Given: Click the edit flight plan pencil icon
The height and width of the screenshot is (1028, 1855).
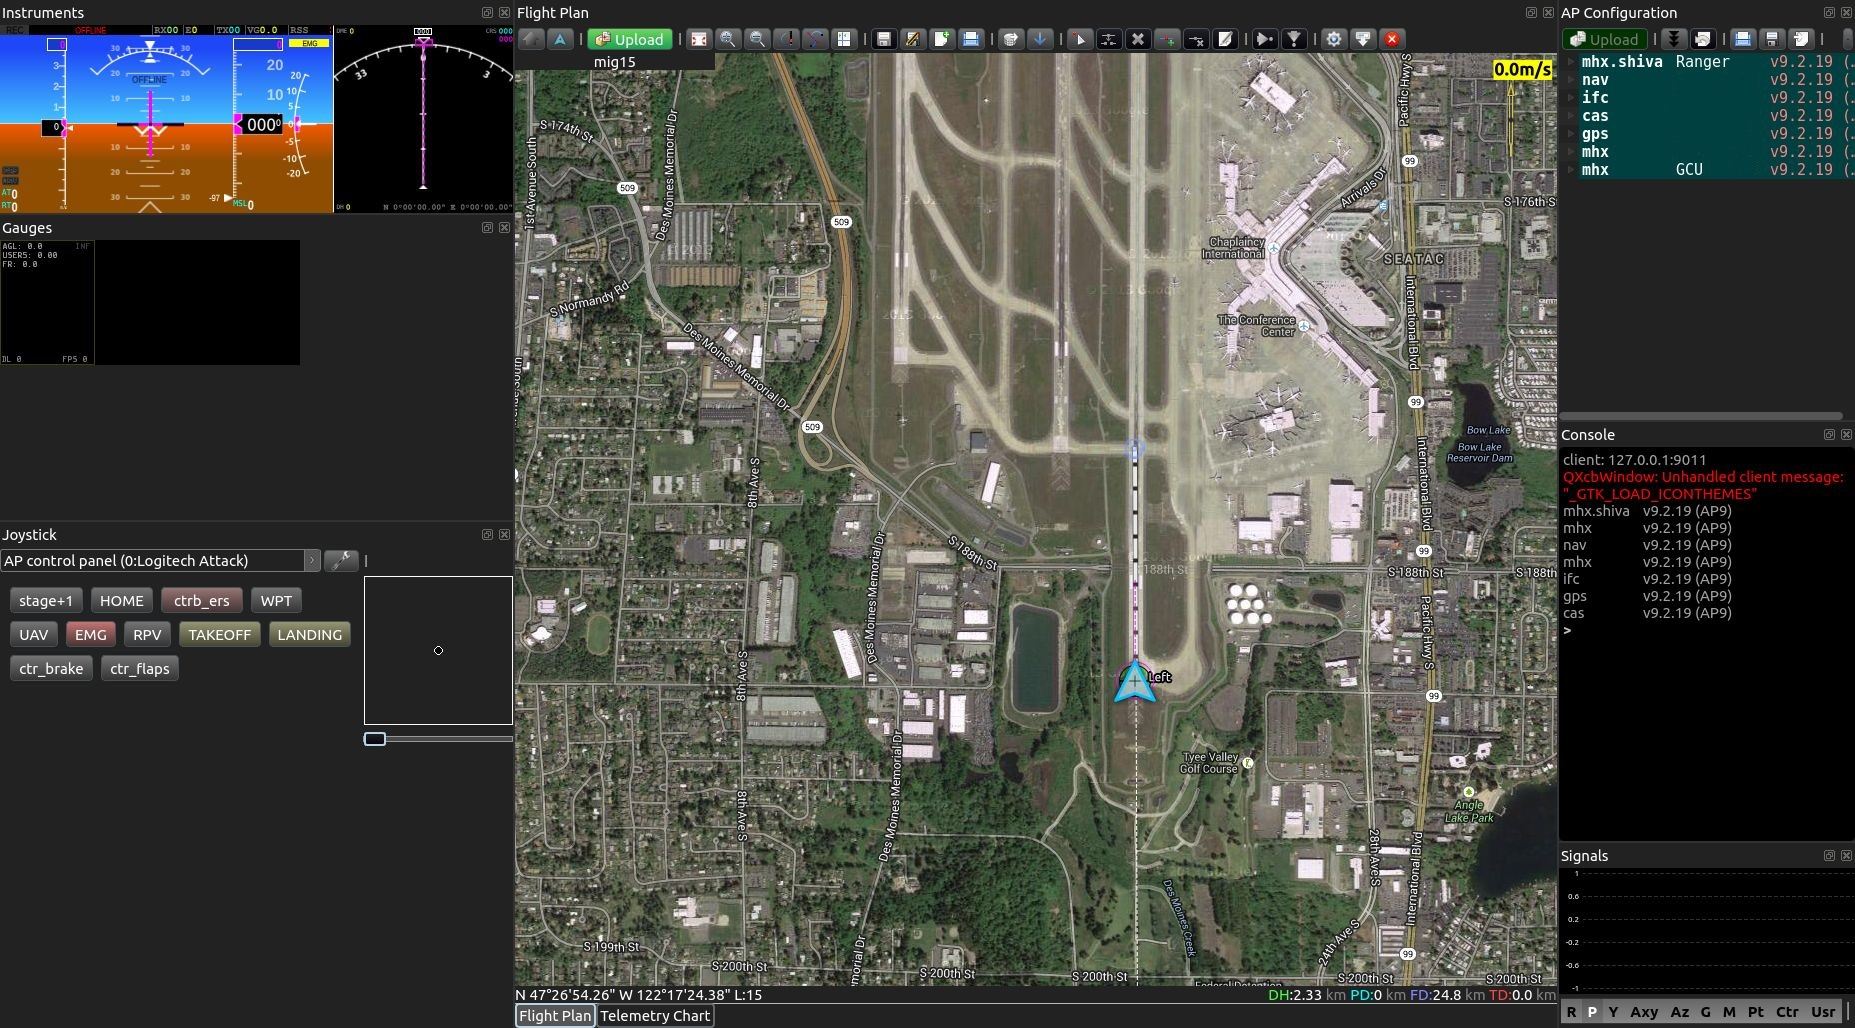Looking at the screenshot, I should (912, 39).
